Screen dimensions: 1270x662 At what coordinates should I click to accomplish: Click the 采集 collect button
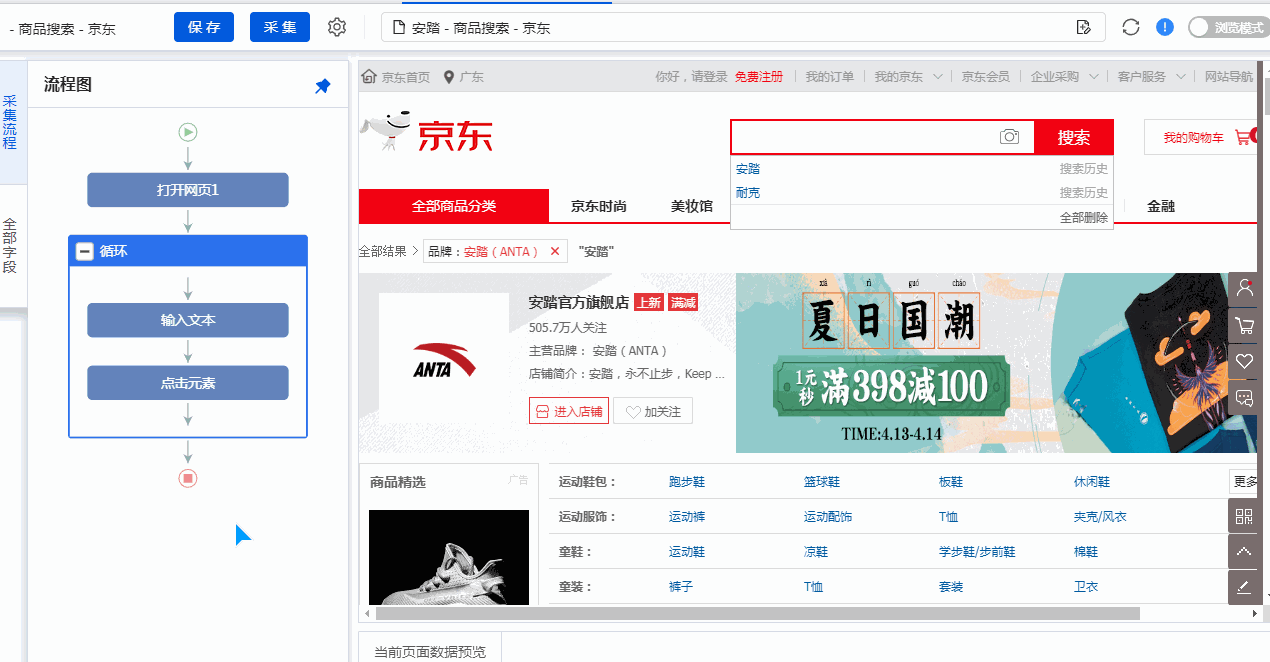pyautogui.click(x=280, y=27)
